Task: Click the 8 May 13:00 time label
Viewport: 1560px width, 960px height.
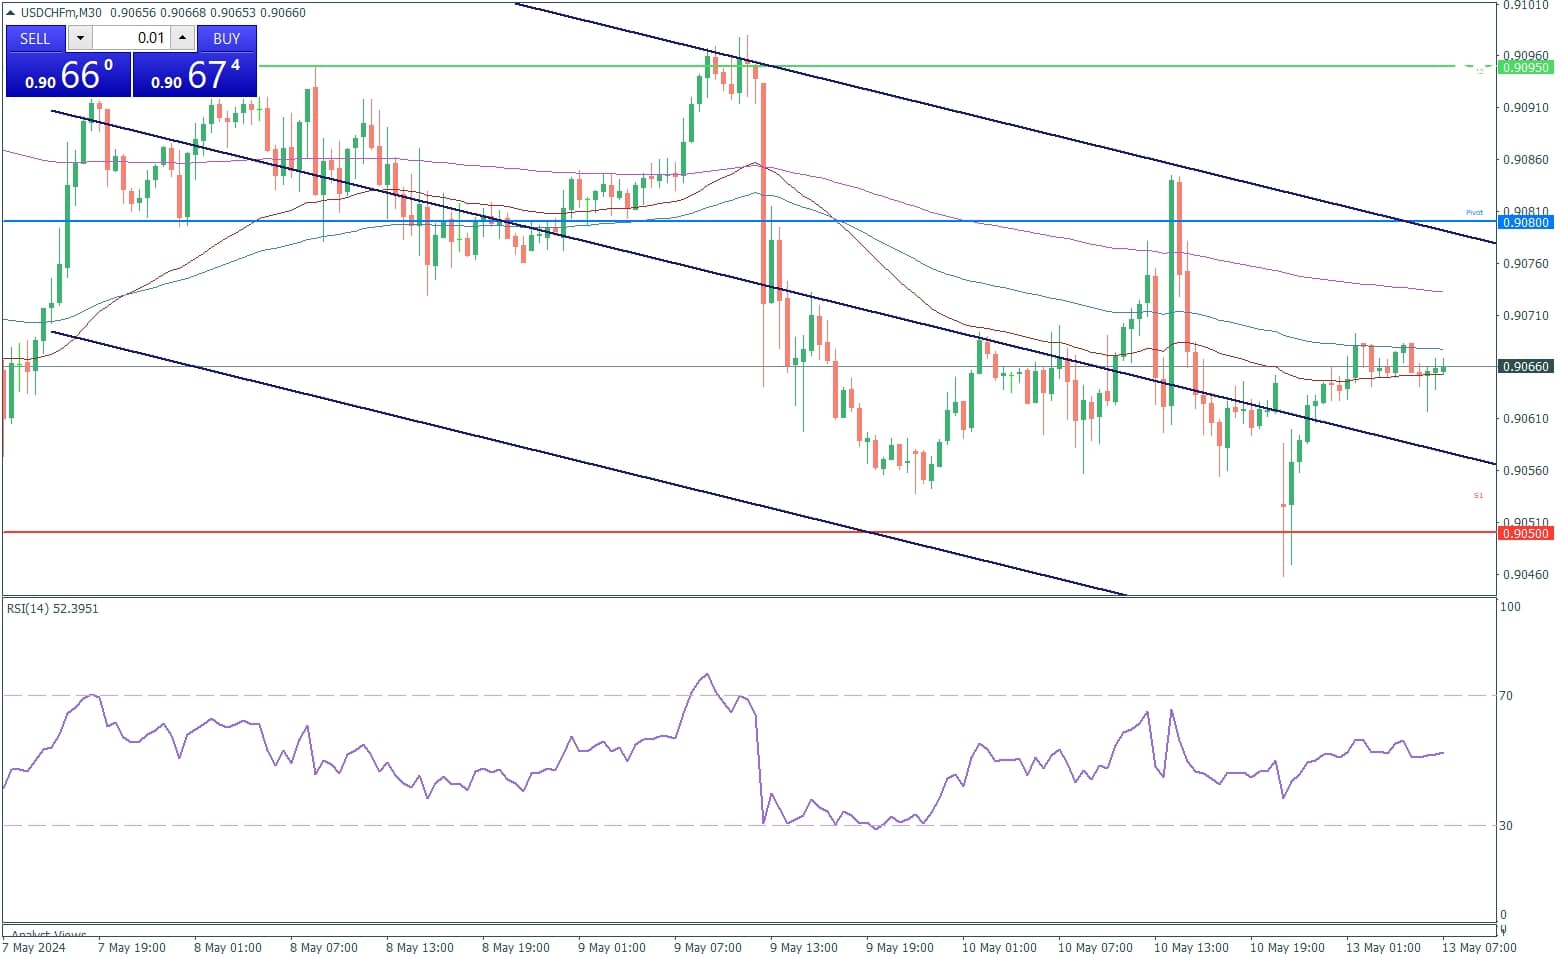Action: point(420,948)
